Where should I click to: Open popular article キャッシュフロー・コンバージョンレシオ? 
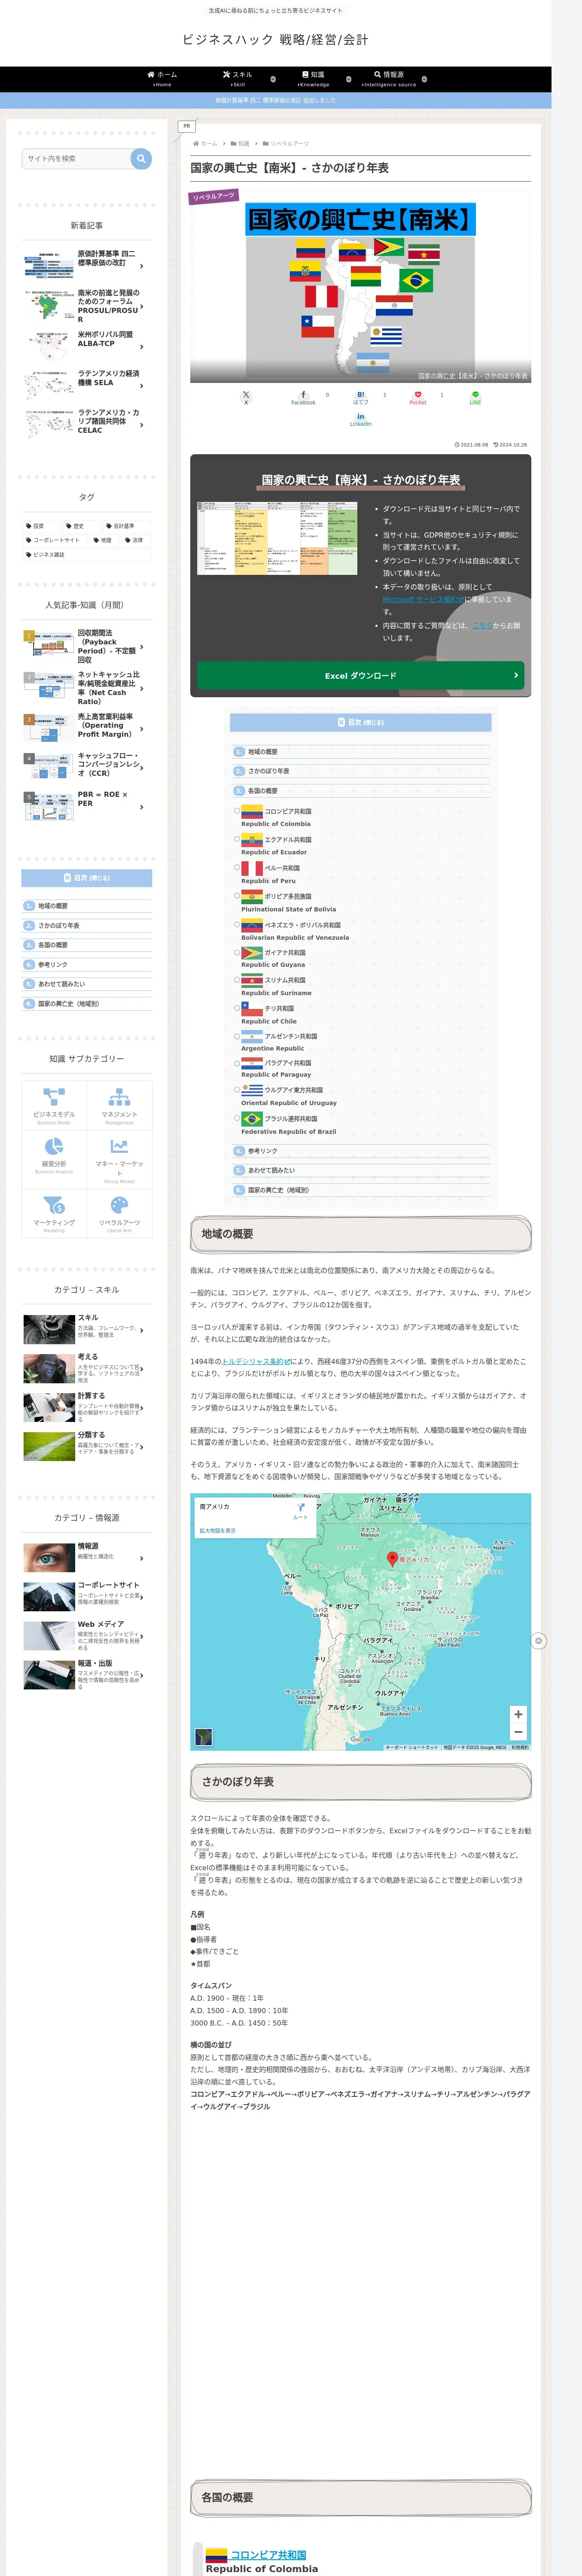(87, 766)
